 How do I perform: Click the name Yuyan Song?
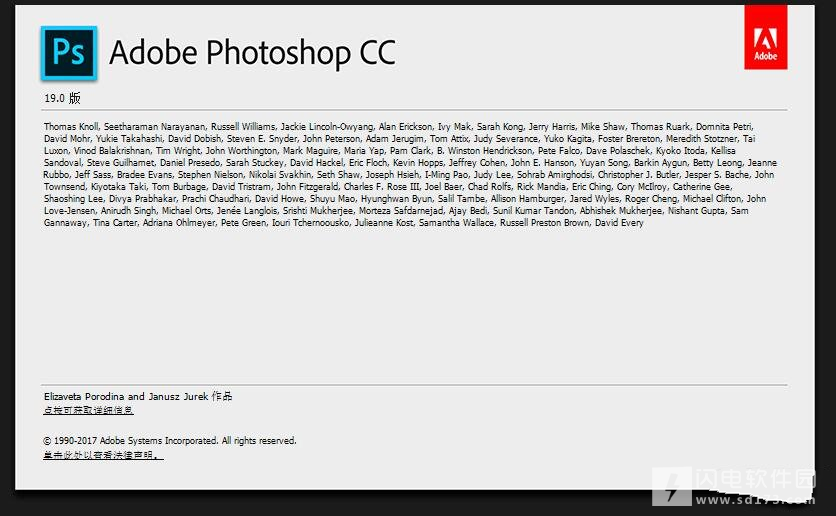pyautogui.click(x=604, y=163)
